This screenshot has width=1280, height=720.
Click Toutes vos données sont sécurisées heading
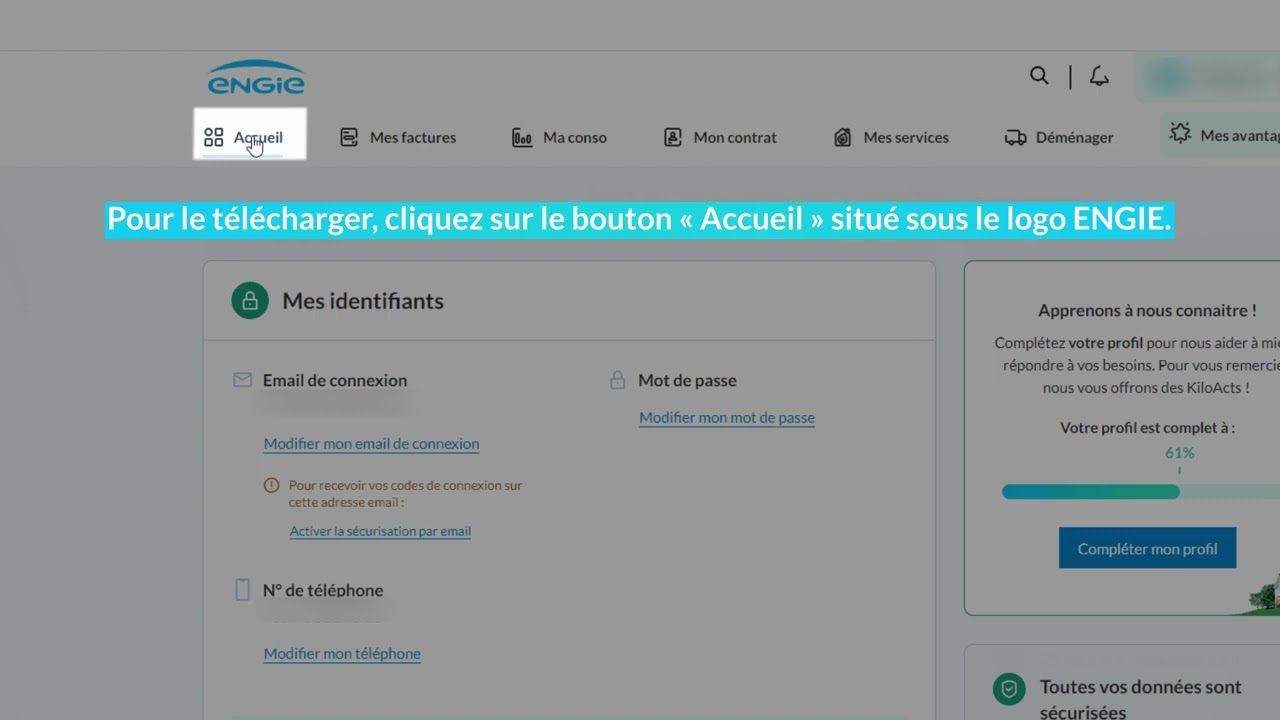1141,699
